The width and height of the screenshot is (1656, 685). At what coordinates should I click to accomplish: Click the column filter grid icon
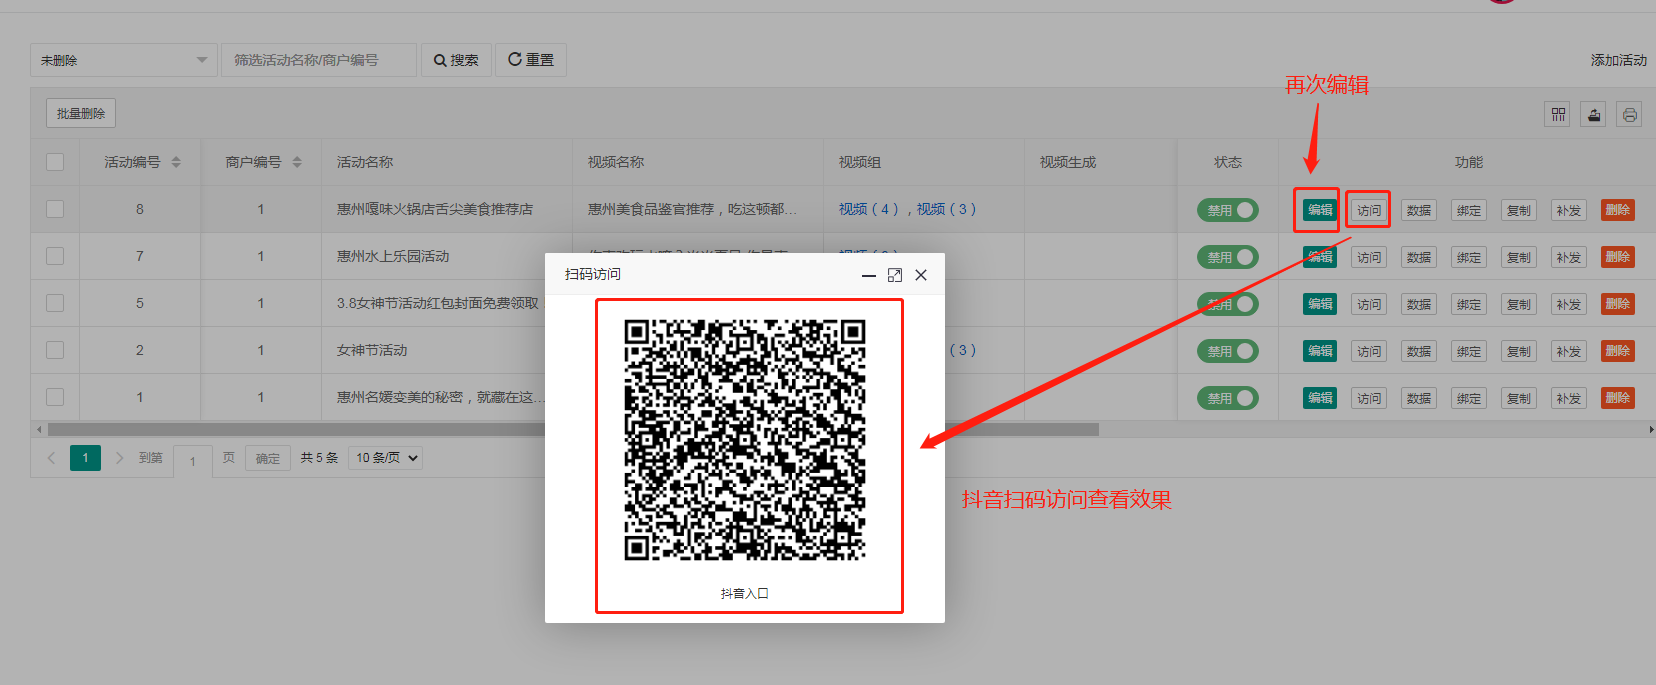[x=1558, y=114]
